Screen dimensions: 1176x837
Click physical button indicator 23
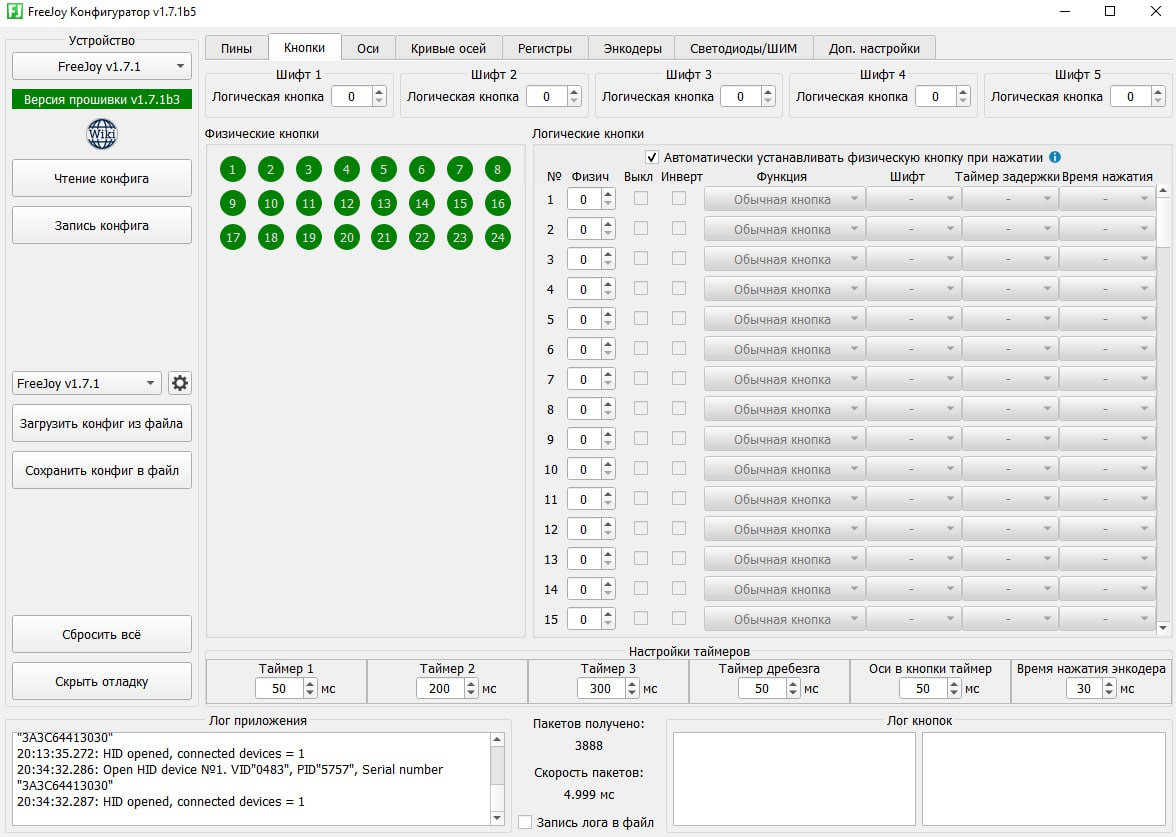point(460,238)
